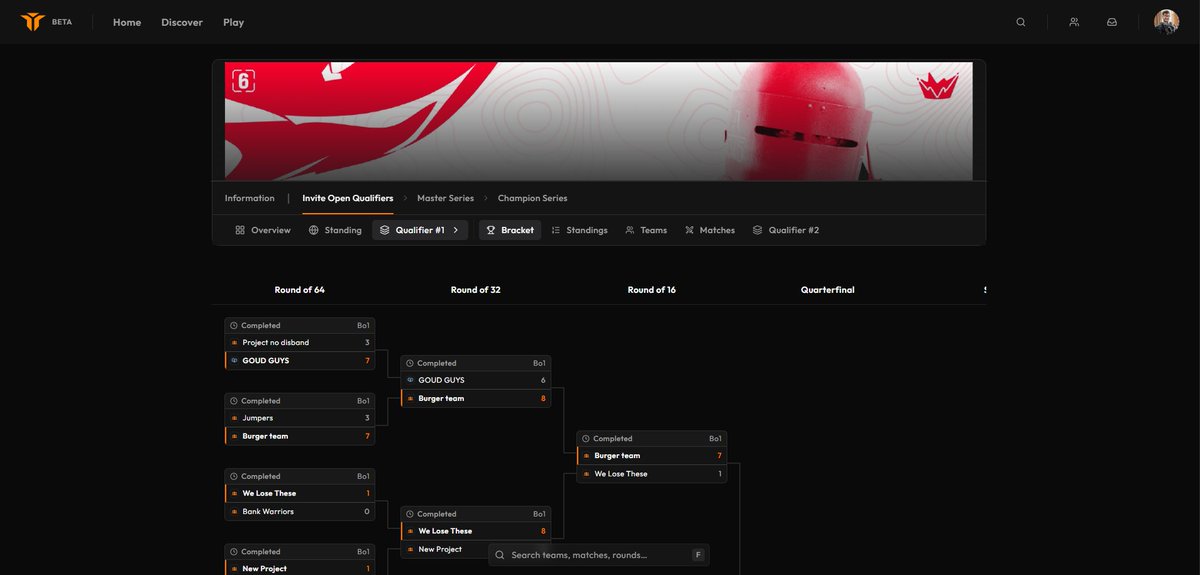The image size is (1200, 575).
Task: Click Round of 64 column header
Action: pos(300,290)
